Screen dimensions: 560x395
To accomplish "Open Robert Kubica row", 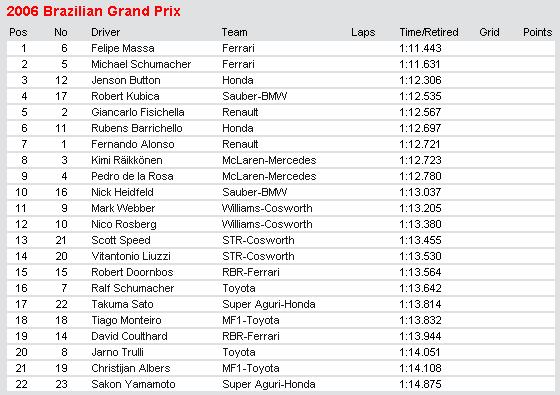I will tap(281, 96).
